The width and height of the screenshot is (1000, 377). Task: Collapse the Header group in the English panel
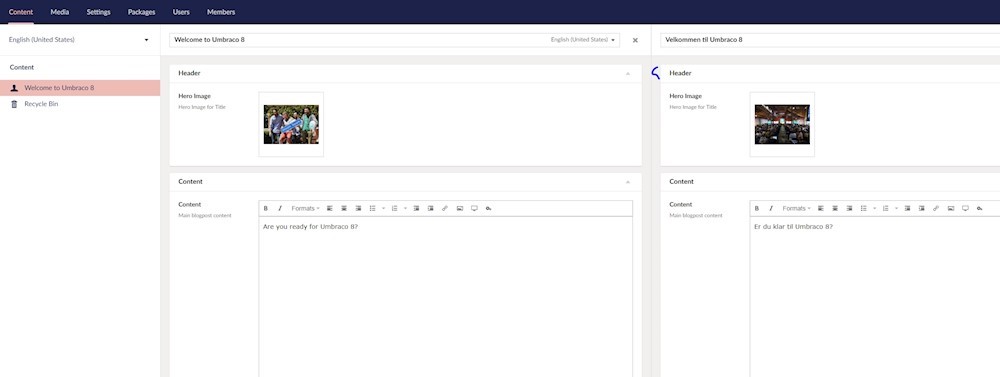[628, 74]
